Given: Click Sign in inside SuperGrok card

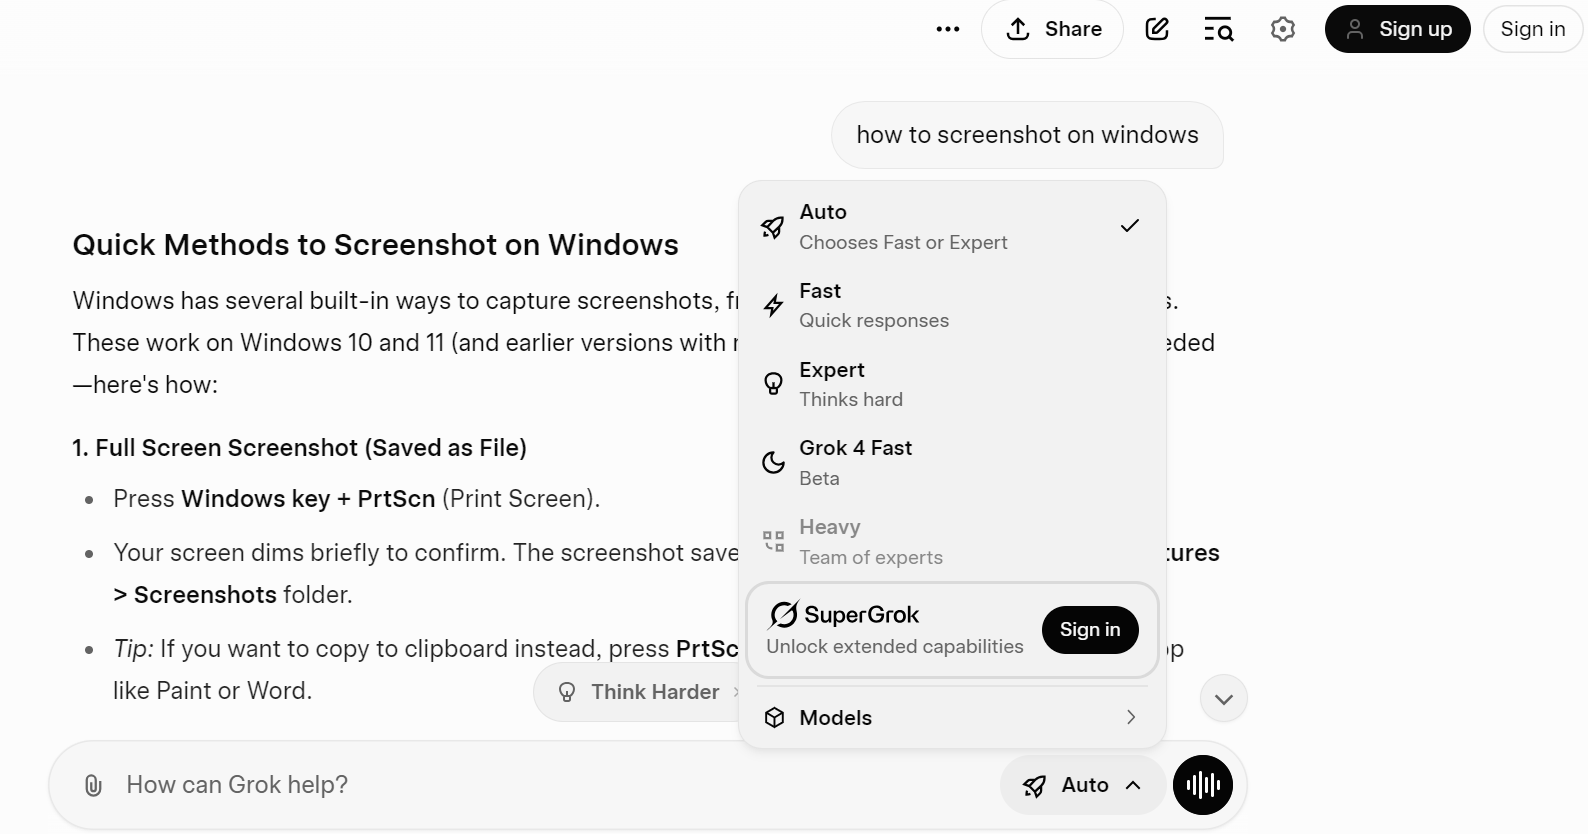Looking at the screenshot, I should [x=1090, y=630].
